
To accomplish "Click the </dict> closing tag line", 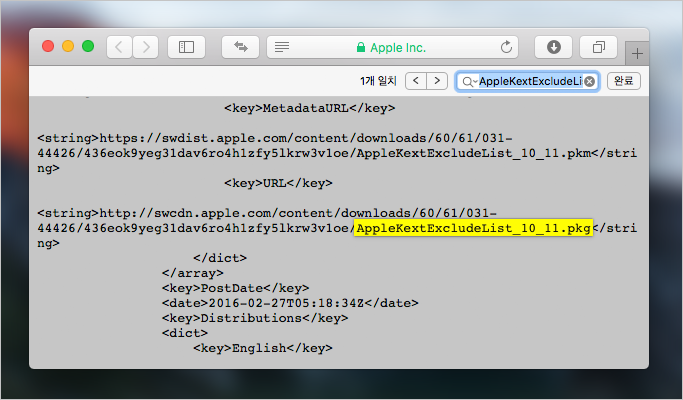I will 220,258.
